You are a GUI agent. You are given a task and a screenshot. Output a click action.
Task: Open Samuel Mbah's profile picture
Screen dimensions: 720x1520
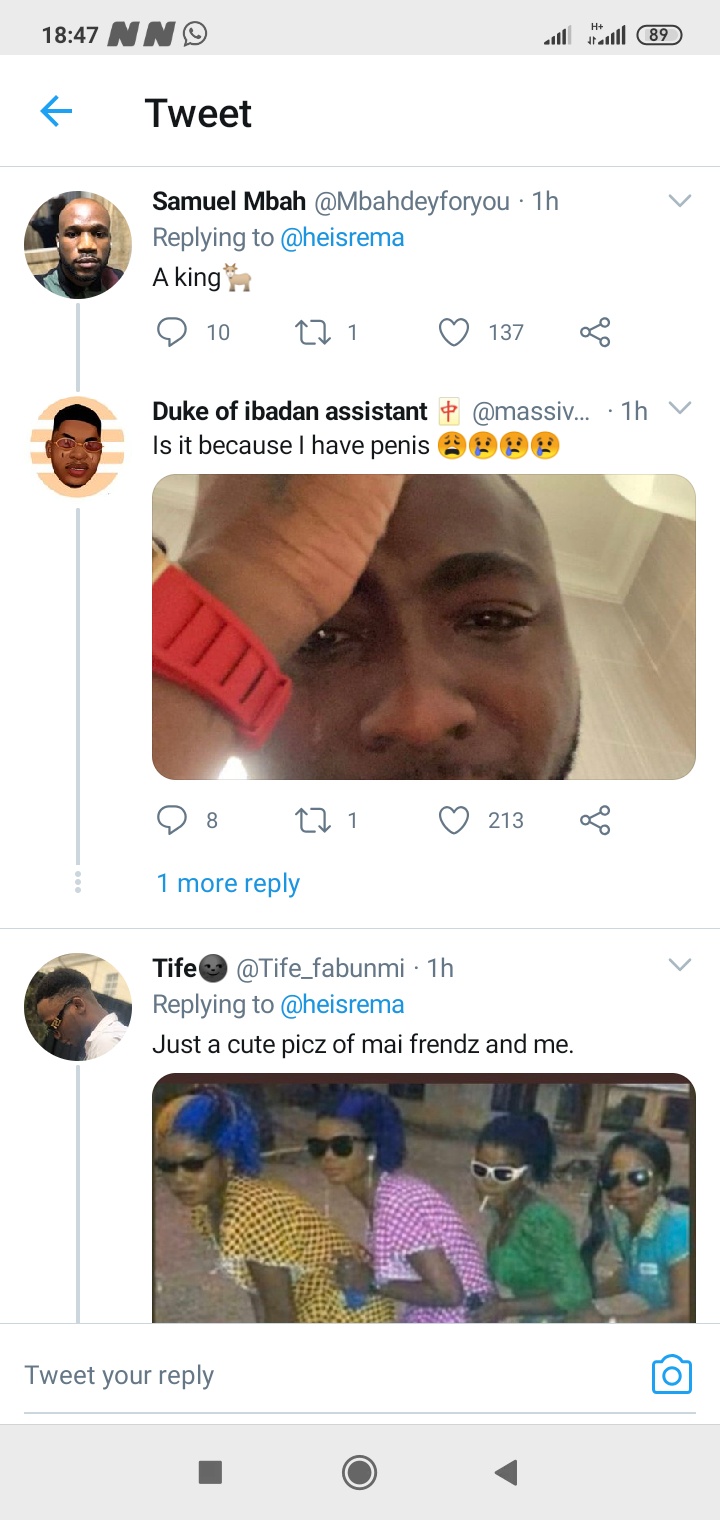[x=77, y=246]
